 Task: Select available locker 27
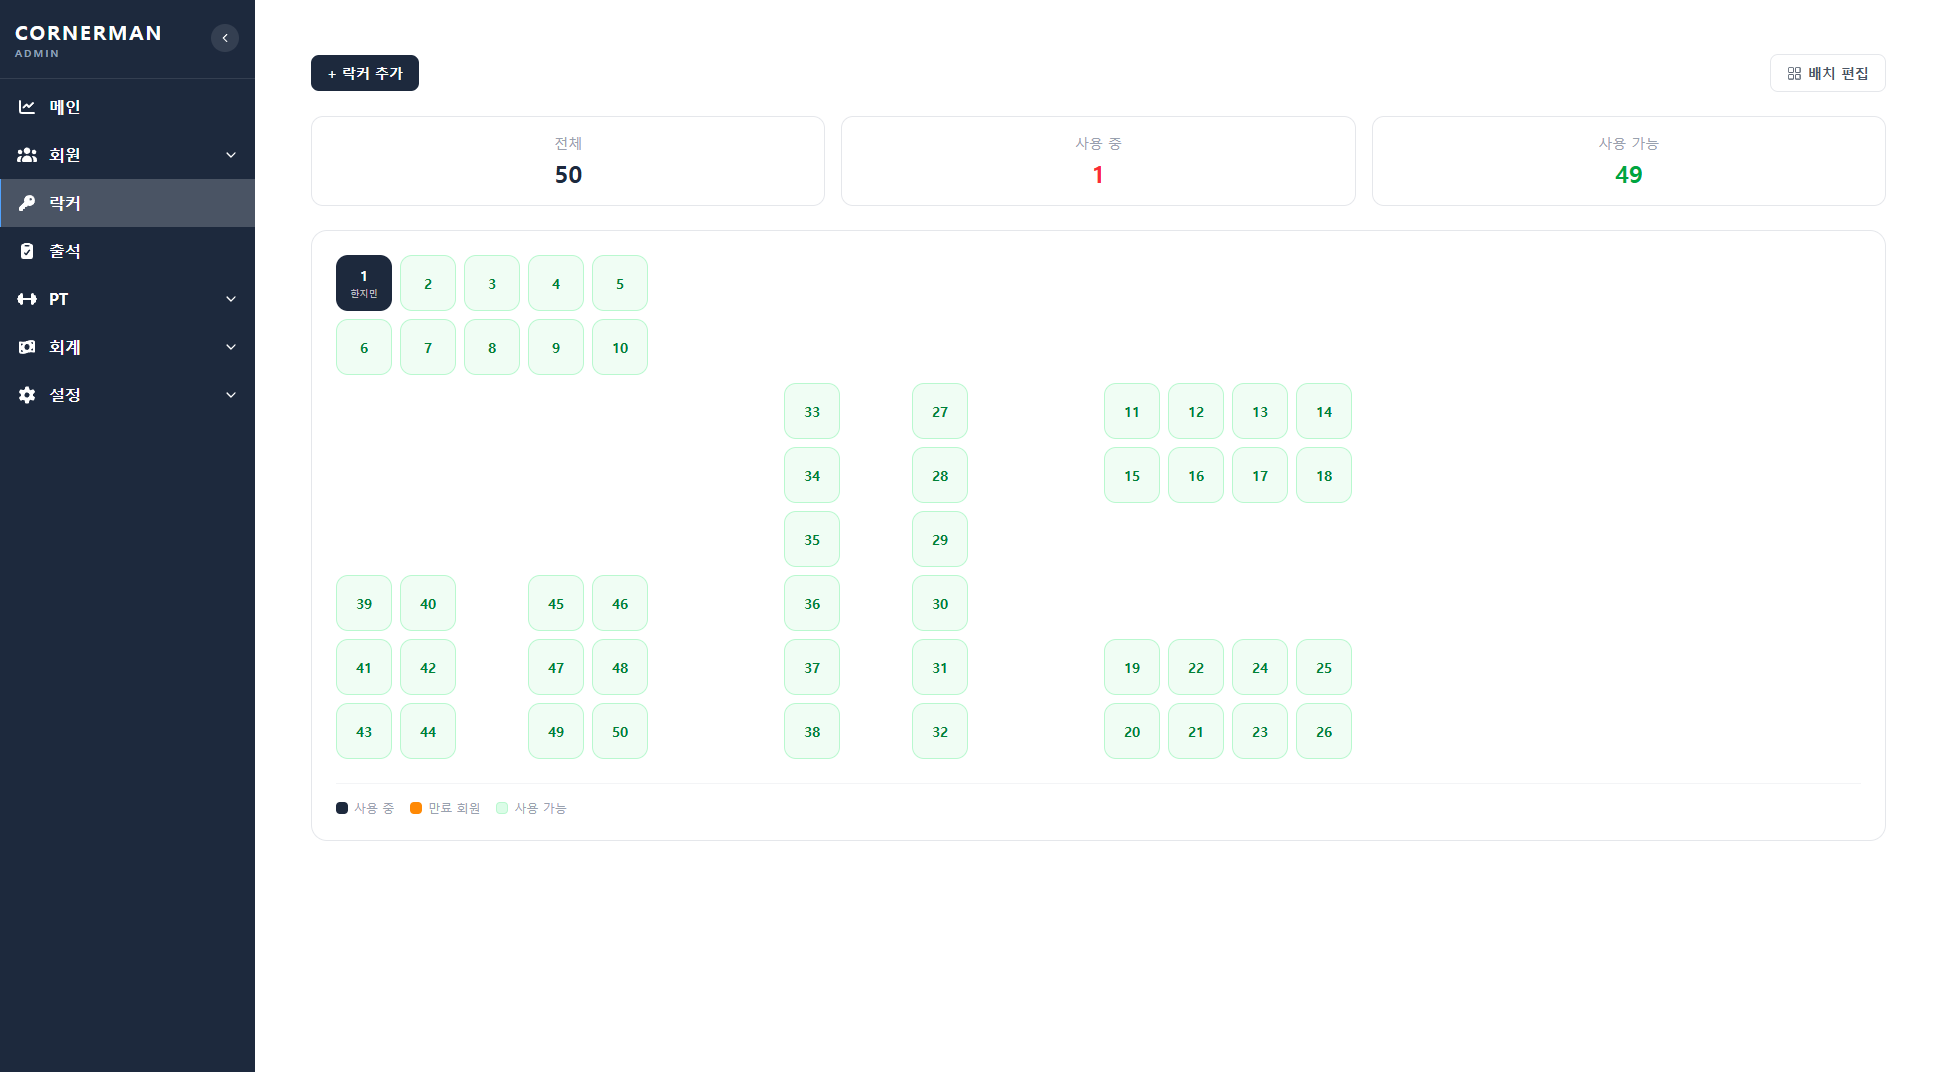[x=940, y=411]
